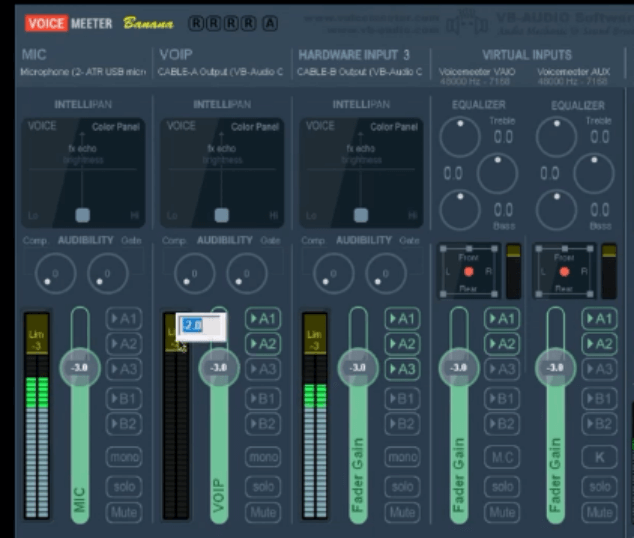Click AUX surround panner red dot

coord(564,272)
